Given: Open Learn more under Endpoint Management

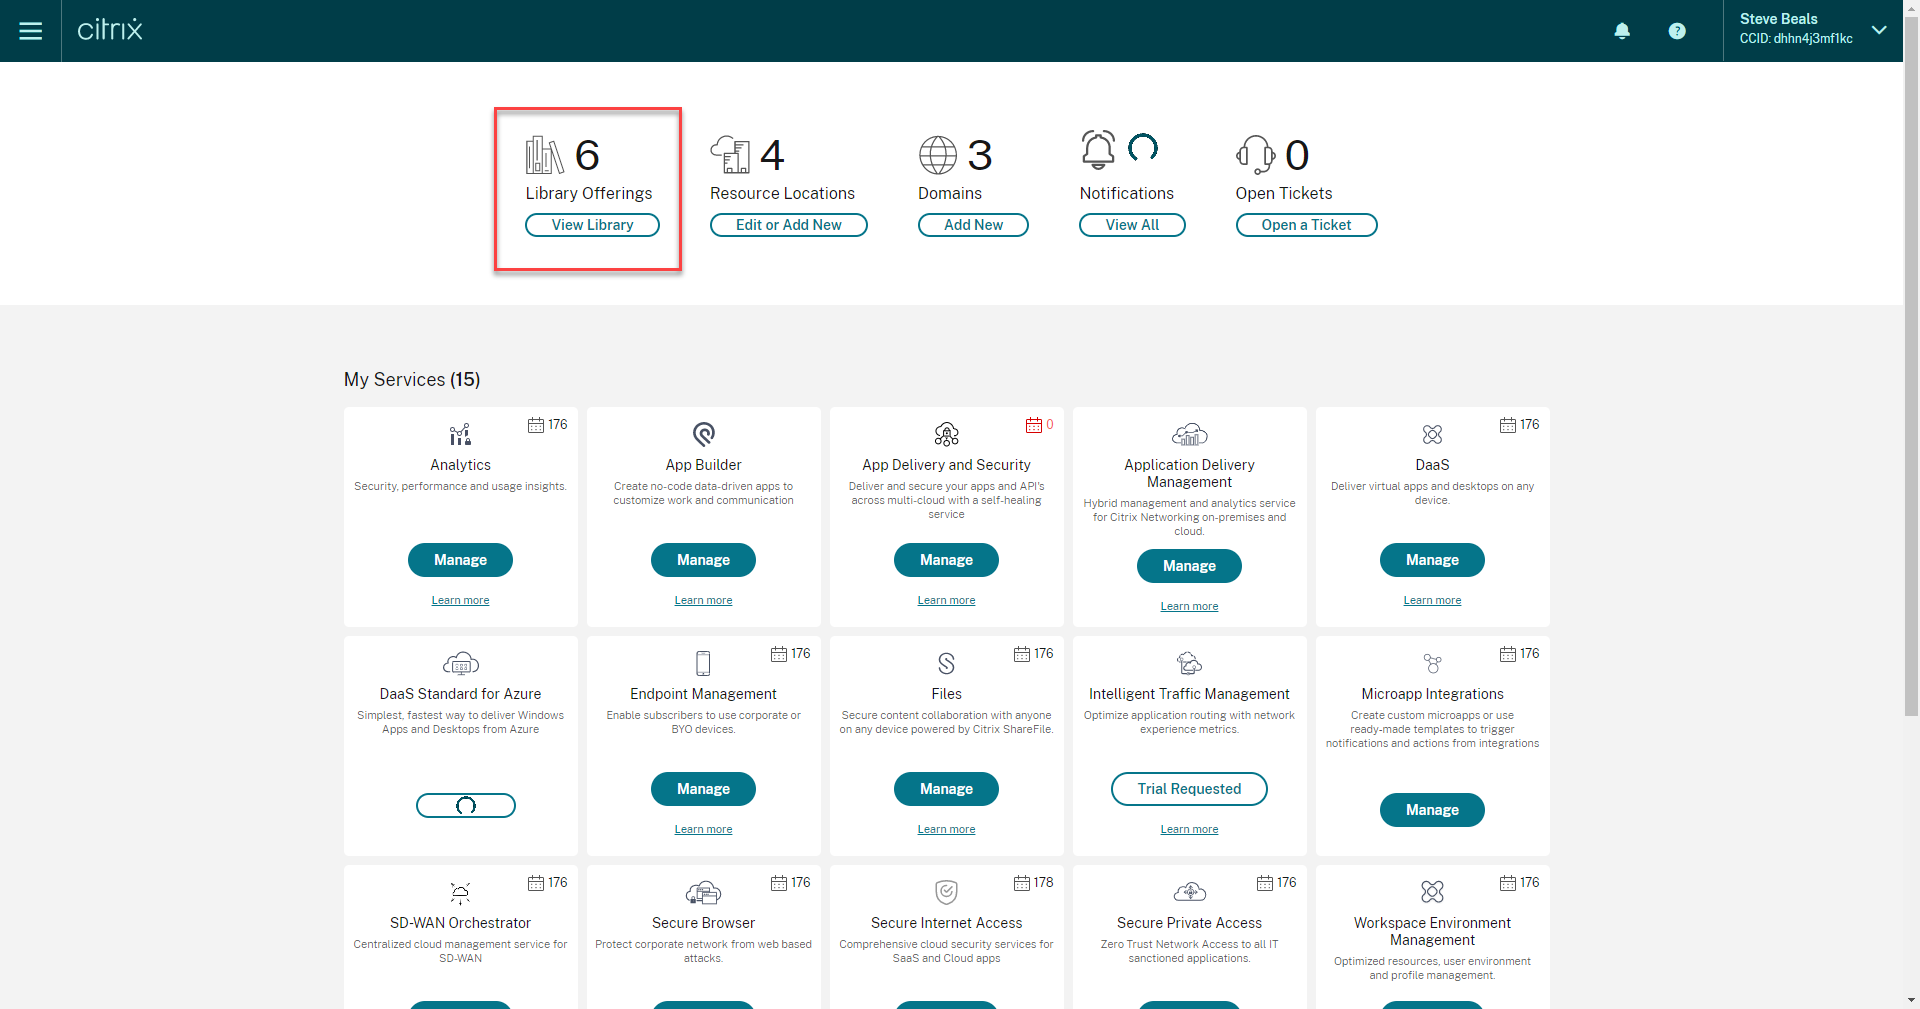Looking at the screenshot, I should tap(703, 830).
